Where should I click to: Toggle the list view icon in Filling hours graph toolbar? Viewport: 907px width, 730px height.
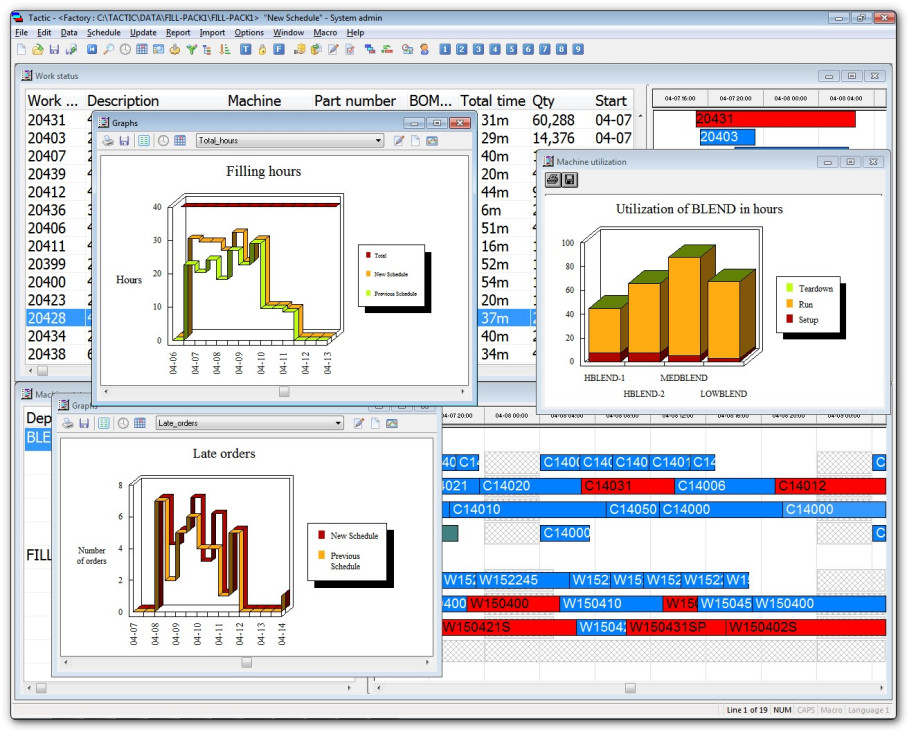point(145,141)
